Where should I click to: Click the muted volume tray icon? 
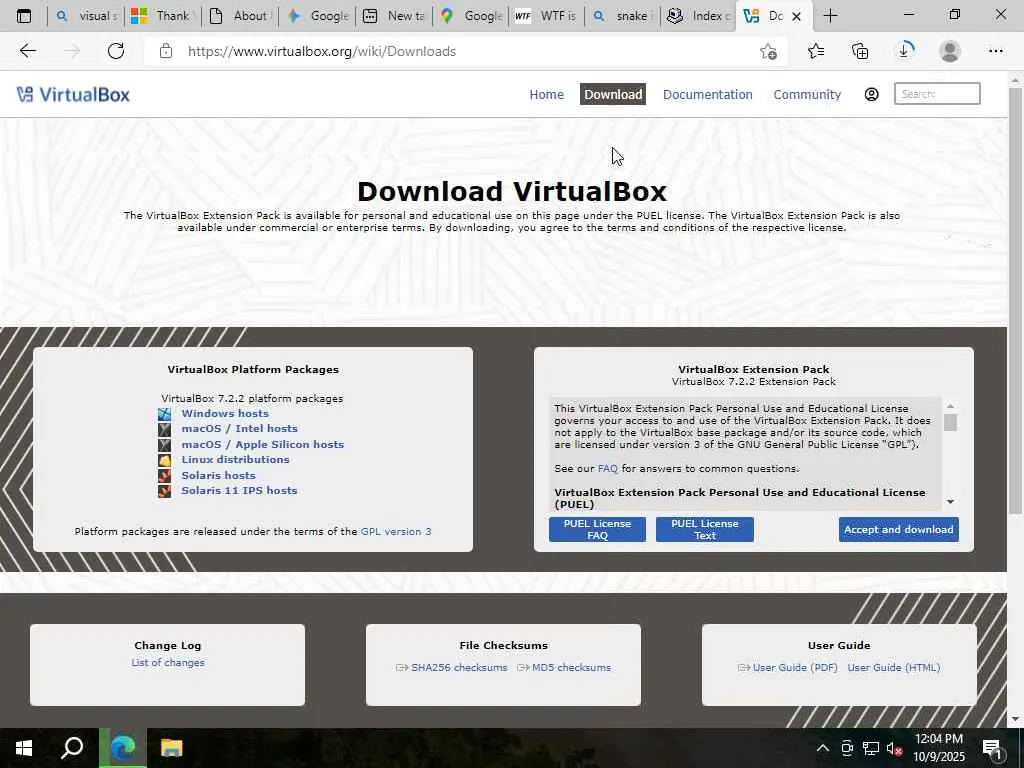[894, 748]
